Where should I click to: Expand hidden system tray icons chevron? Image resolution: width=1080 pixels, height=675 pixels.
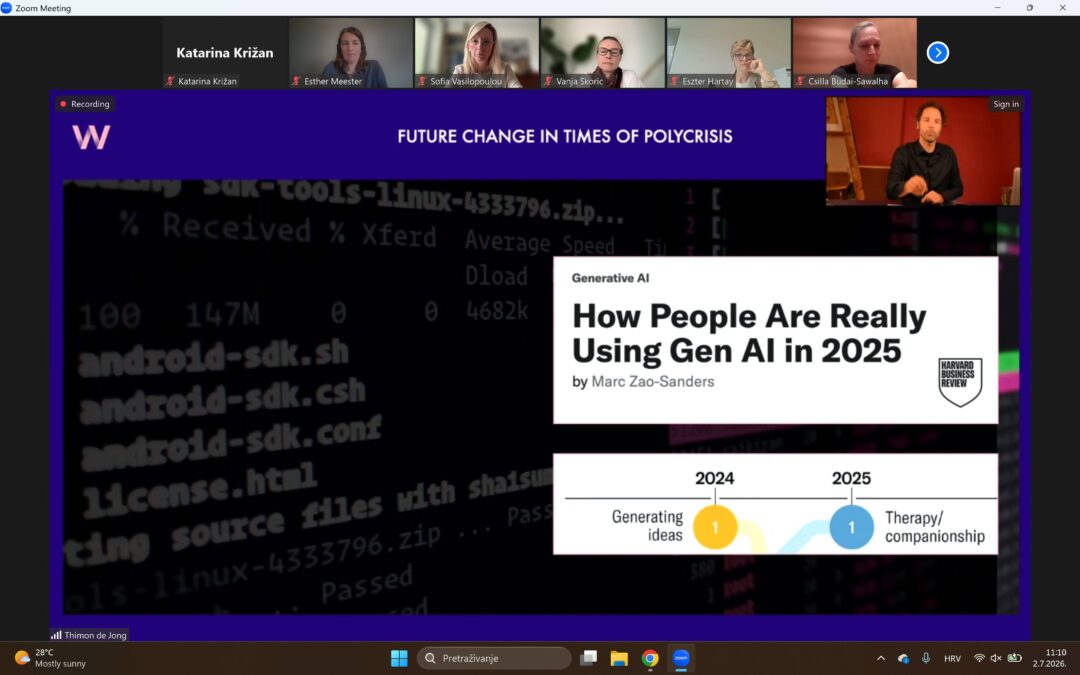click(881, 658)
